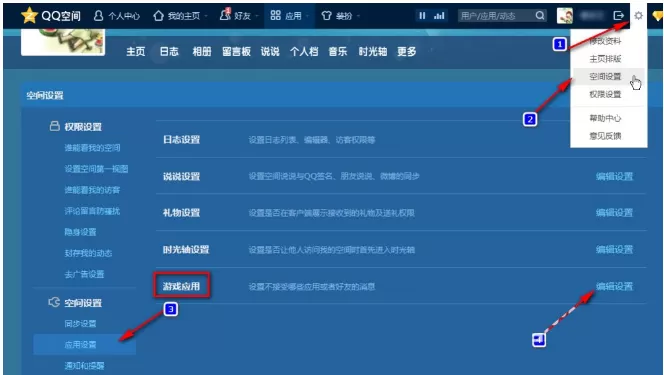Go to the 日志 navigation tab

(169, 52)
